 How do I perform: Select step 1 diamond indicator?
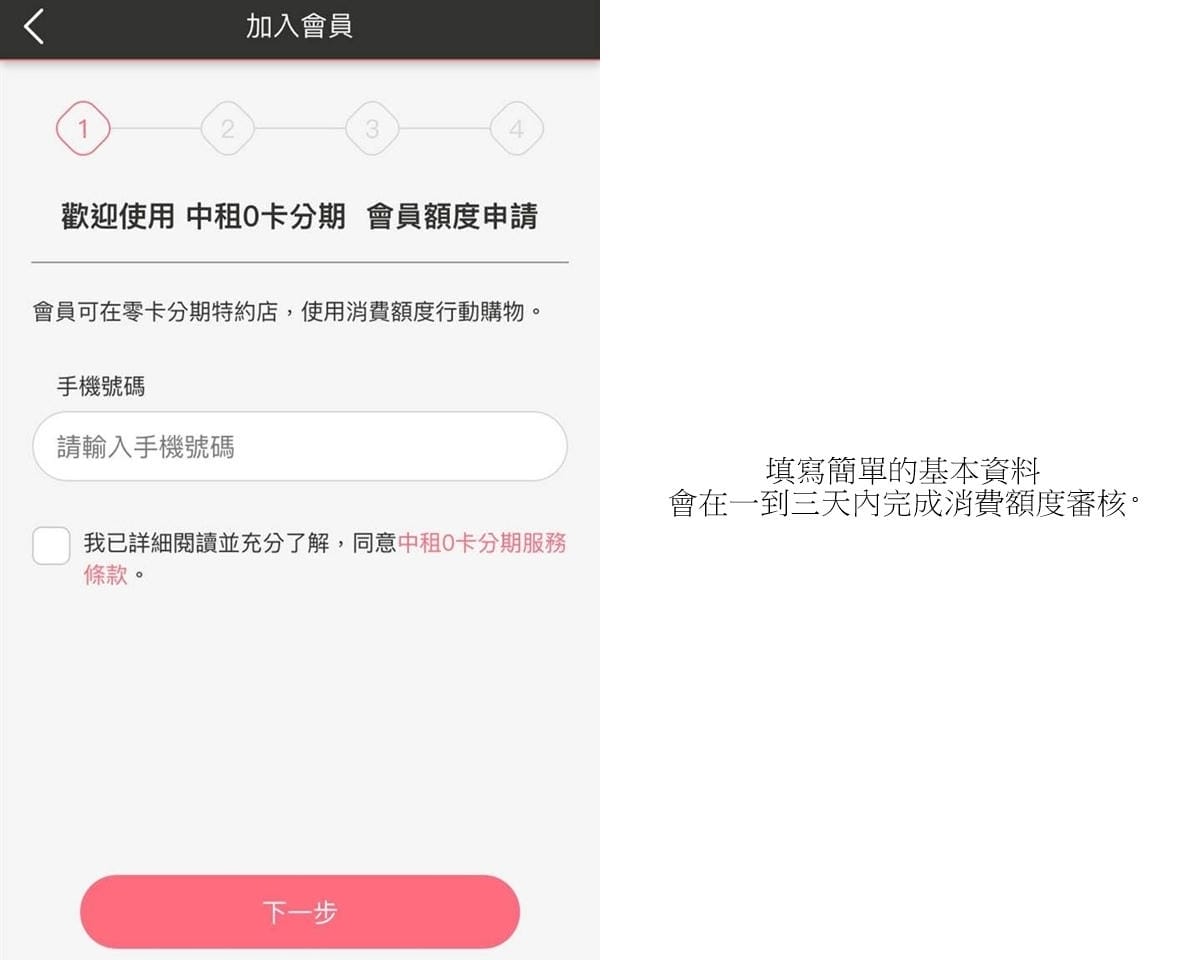[83, 129]
